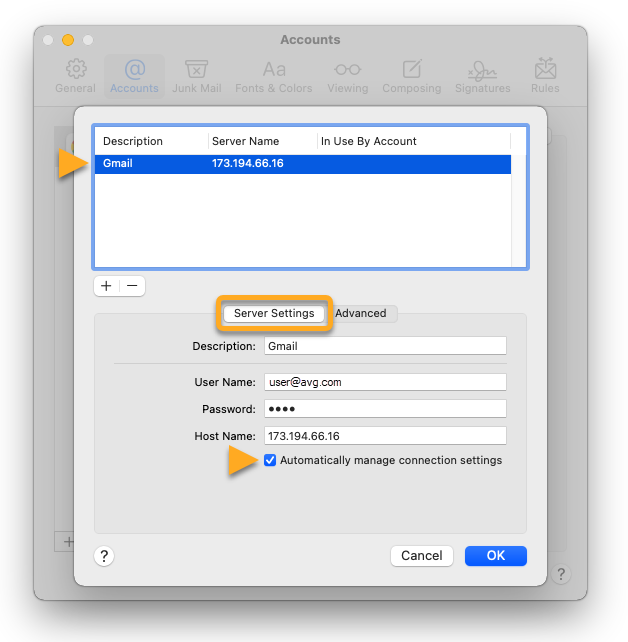Switch to Viewing preferences

pyautogui.click(x=347, y=76)
